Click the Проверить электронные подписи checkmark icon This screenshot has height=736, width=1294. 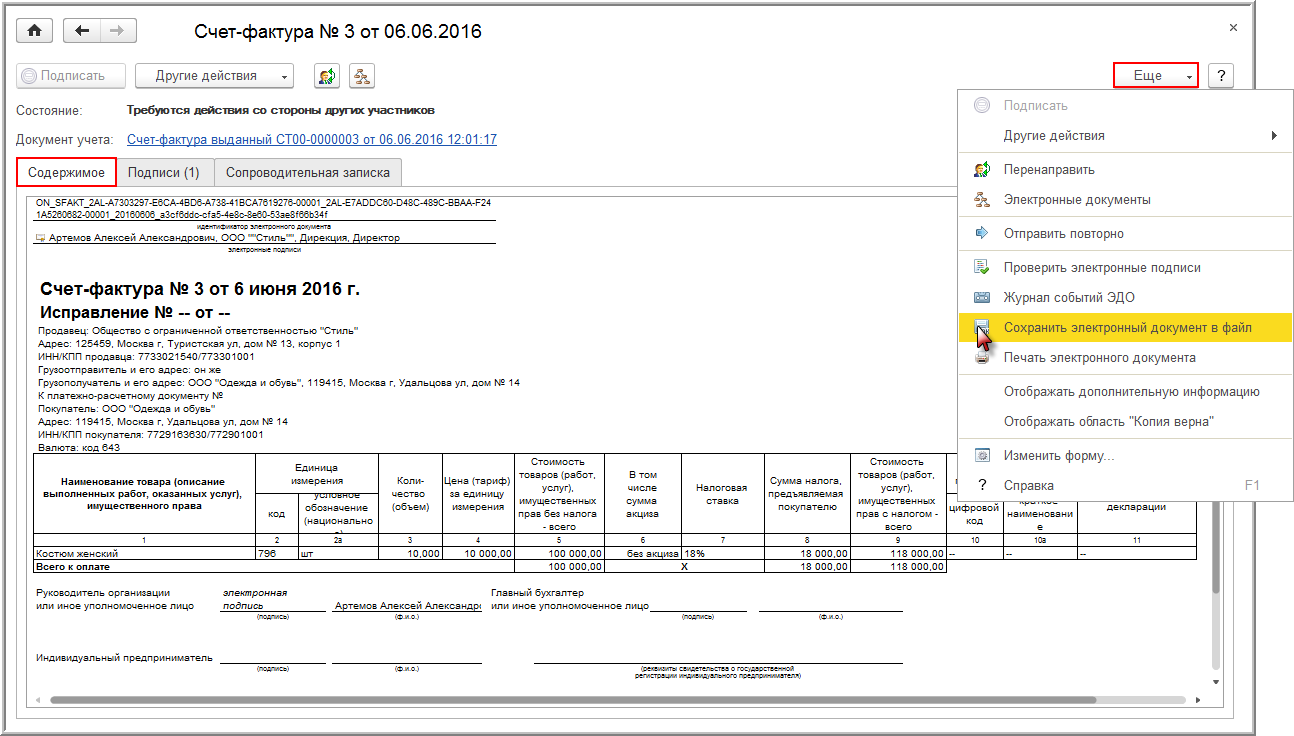(982, 268)
